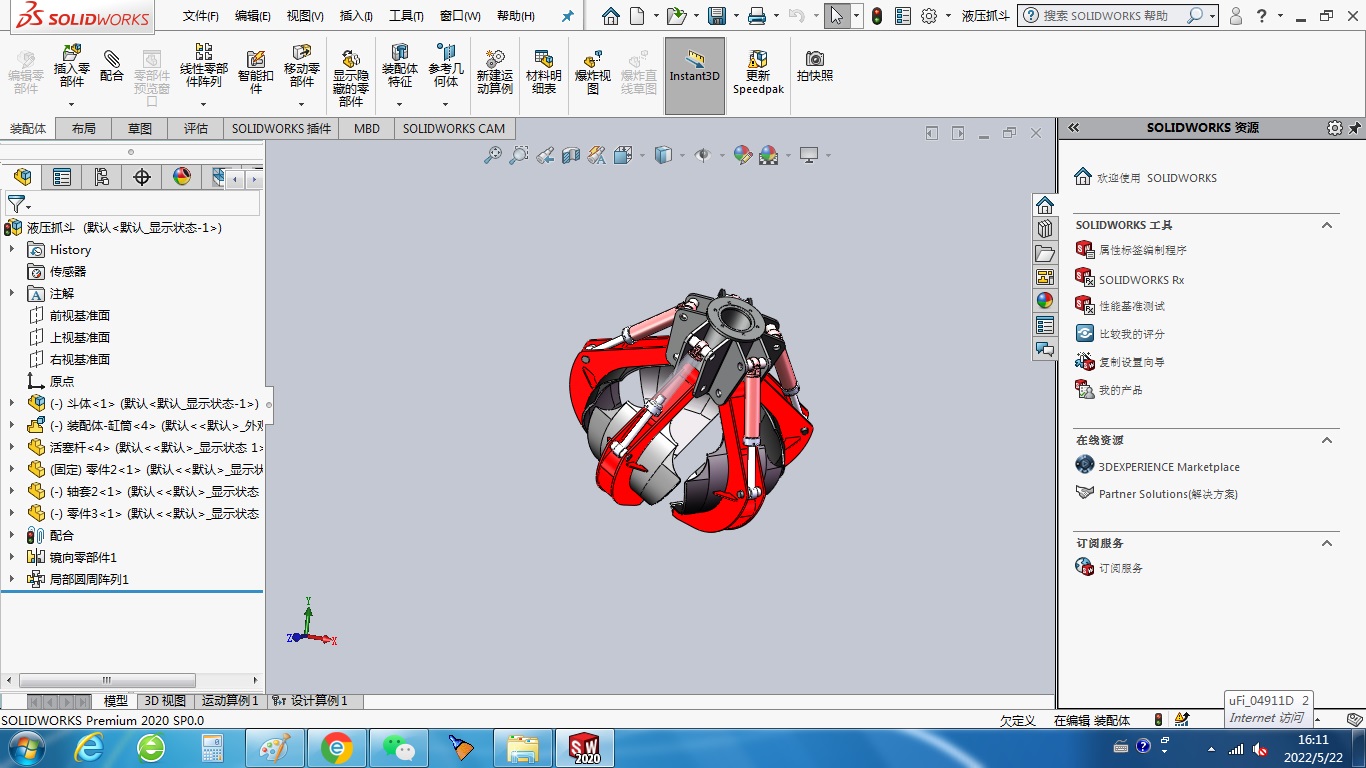Click Update Speedpak (更新 Speedpak) tool
This screenshot has height=768, width=1366.
click(x=758, y=71)
